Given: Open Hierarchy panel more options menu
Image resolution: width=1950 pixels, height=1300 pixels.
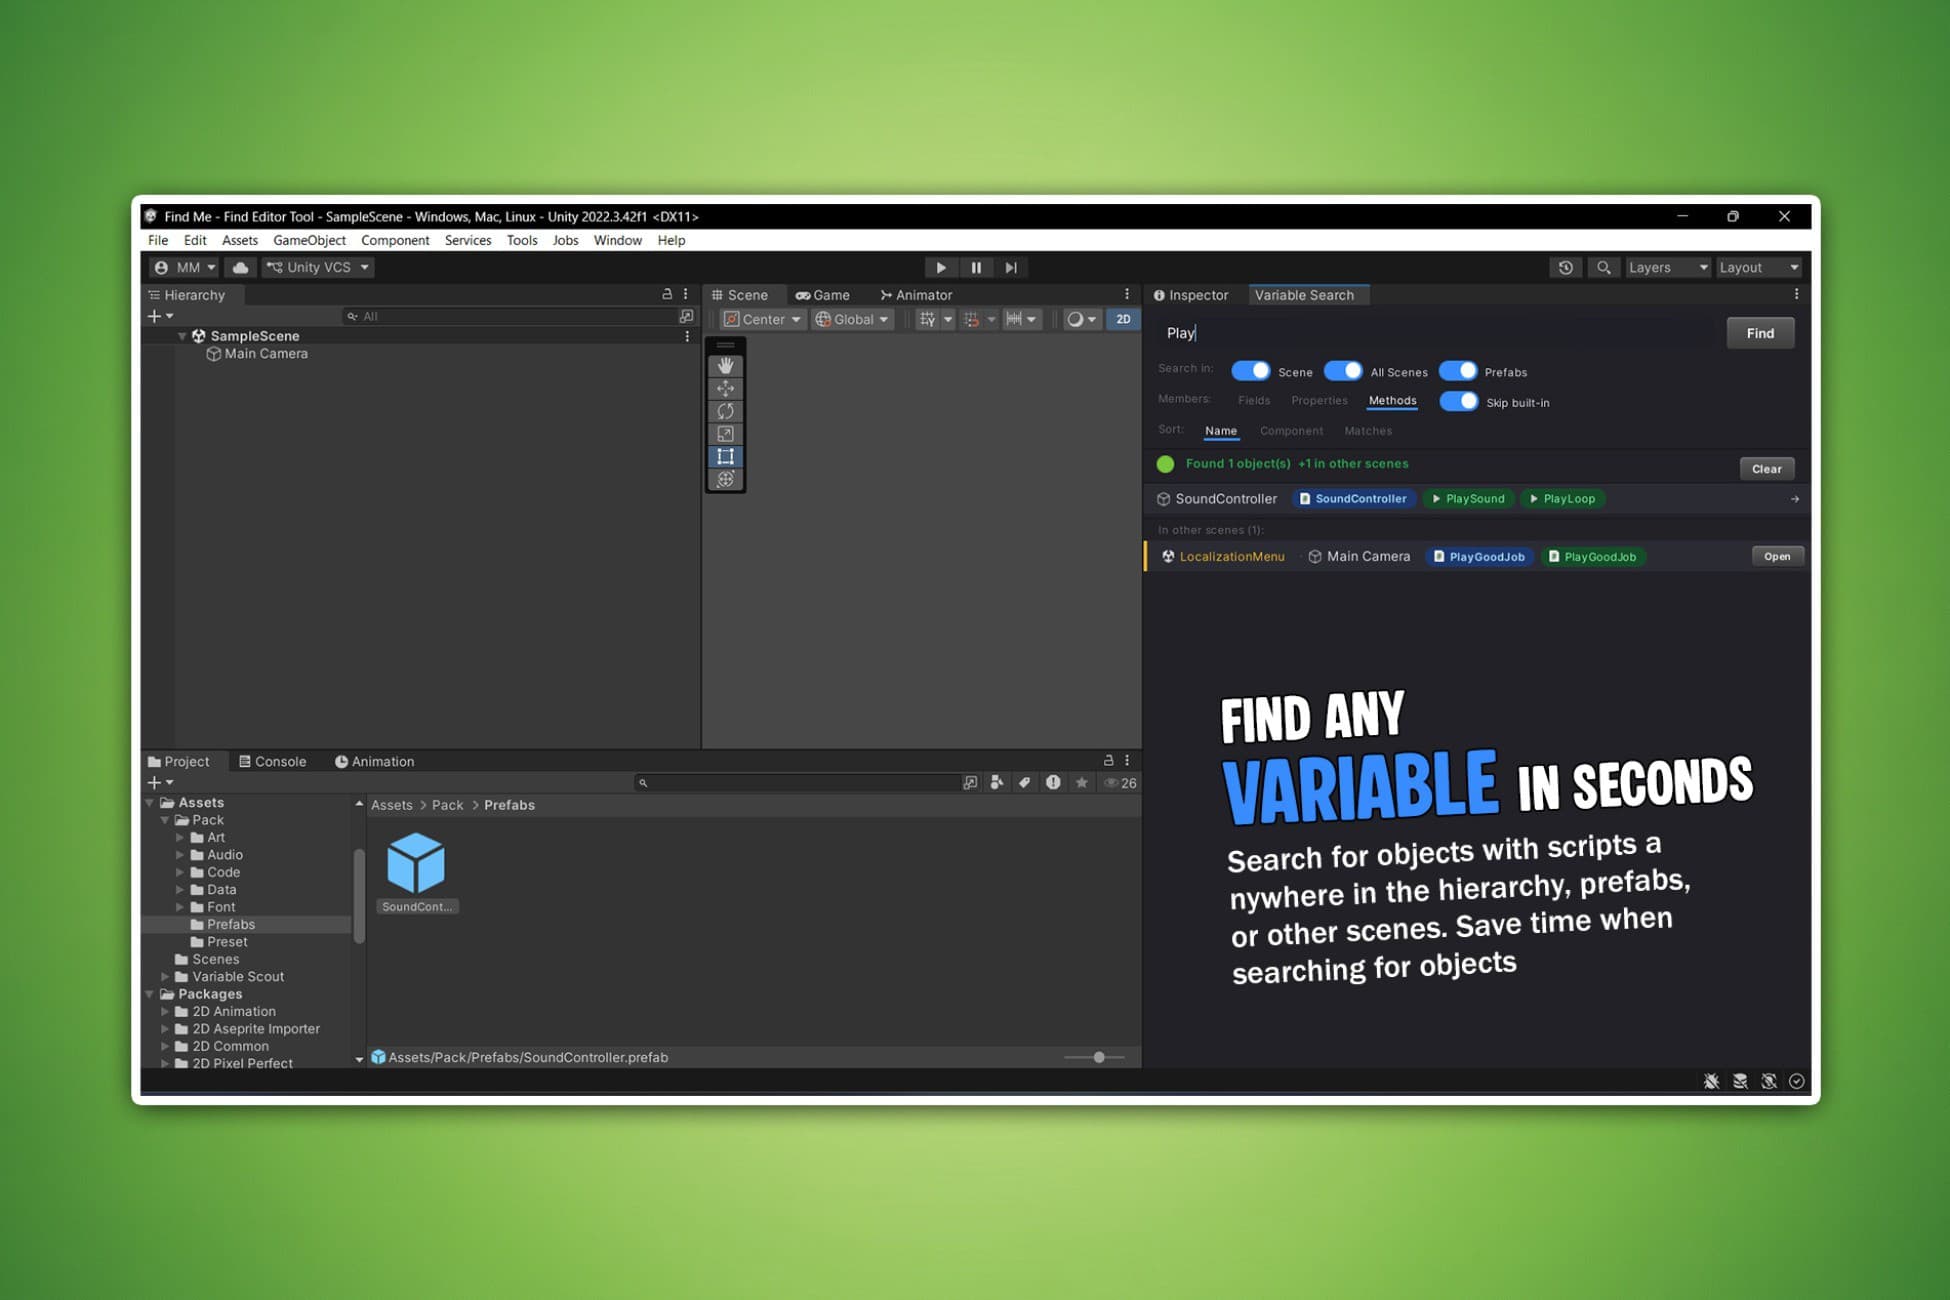Looking at the screenshot, I should coord(686,294).
